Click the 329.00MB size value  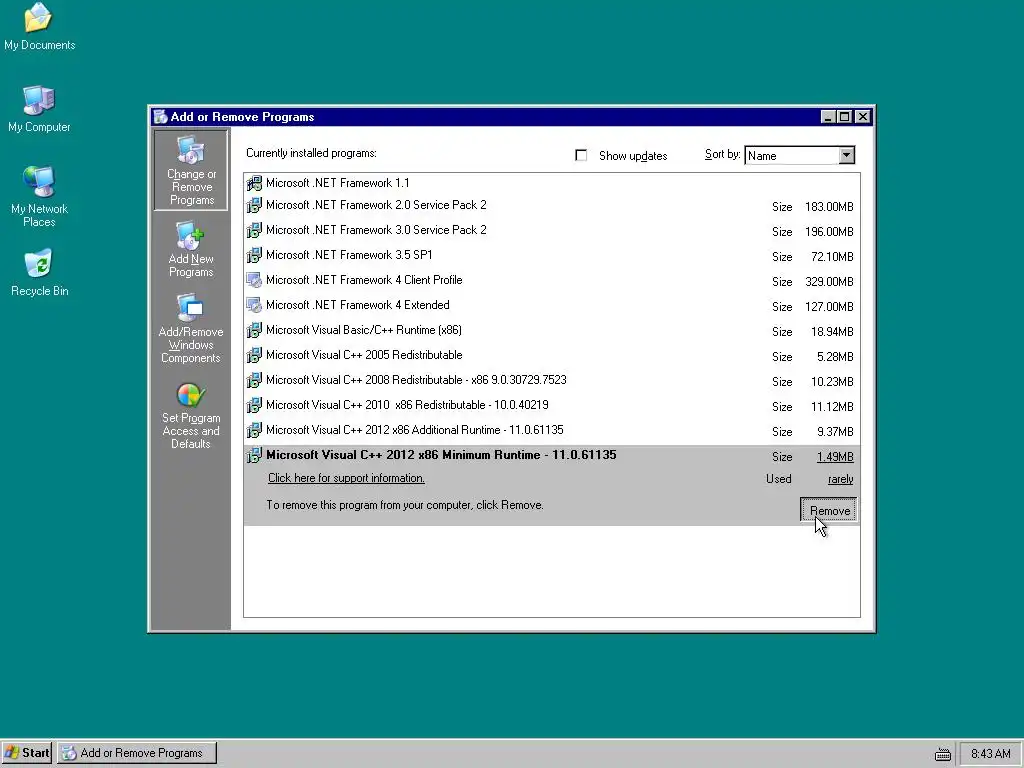coord(829,282)
